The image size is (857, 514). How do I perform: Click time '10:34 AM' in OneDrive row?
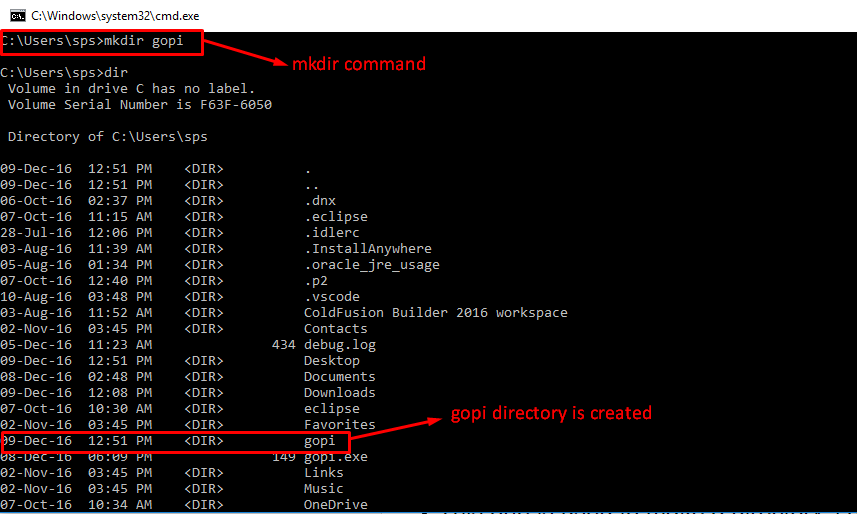(120, 504)
